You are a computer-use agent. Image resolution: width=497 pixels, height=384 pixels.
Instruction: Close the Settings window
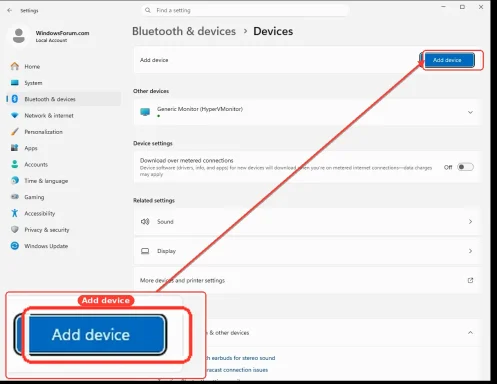(481, 7)
